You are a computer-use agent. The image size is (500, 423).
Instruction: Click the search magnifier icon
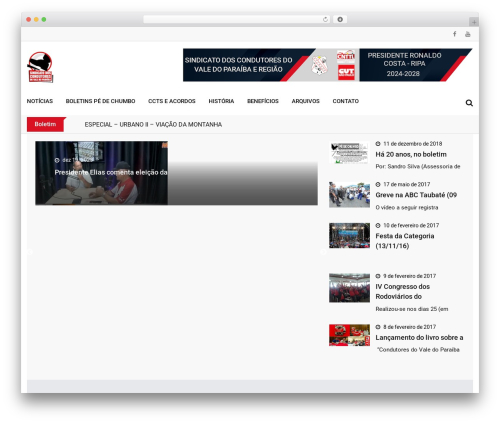coord(469,103)
